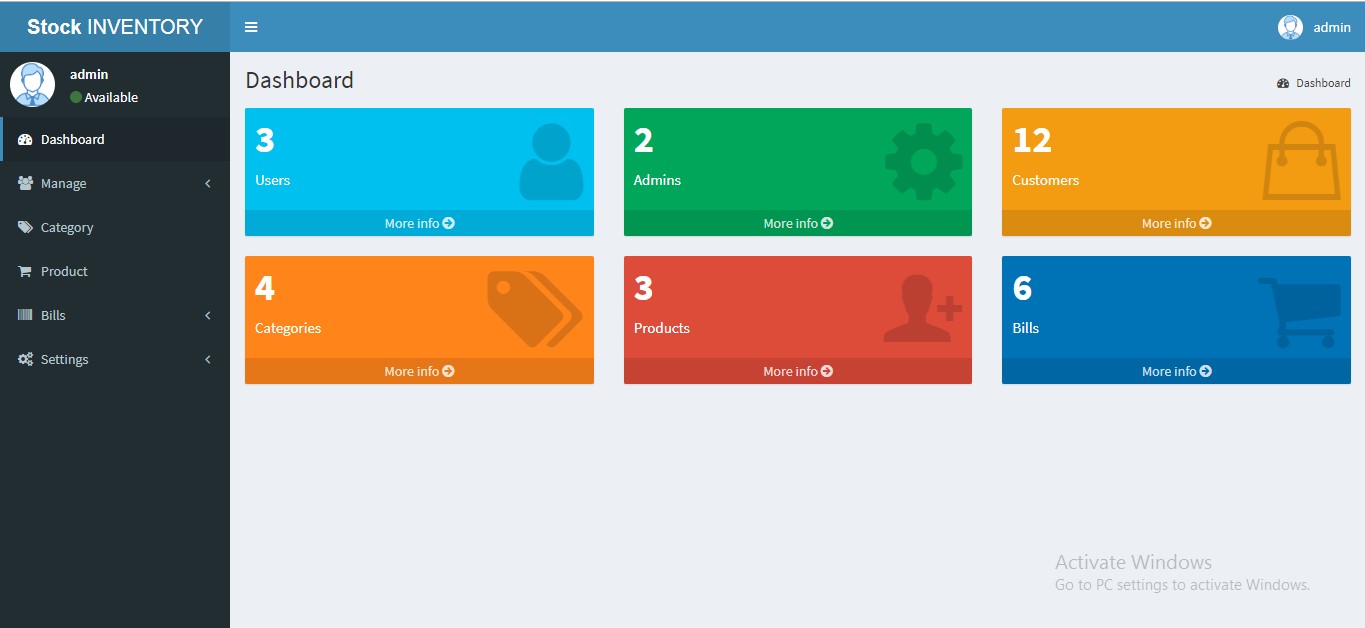Toggle the sidebar with the hamburger icon
The image size is (1365, 628).
tap(250, 26)
